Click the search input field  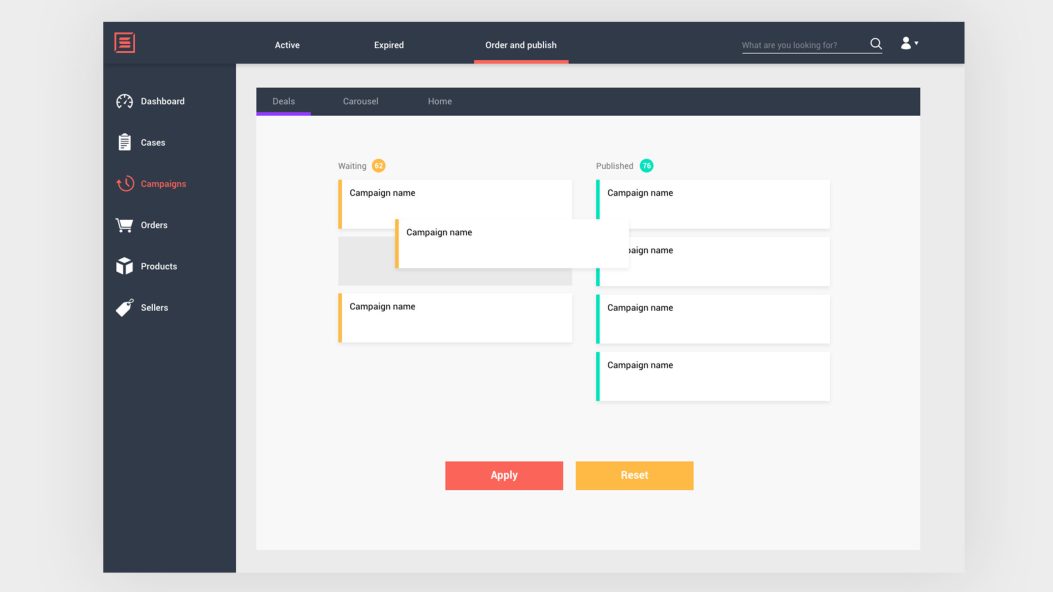(803, 45)
